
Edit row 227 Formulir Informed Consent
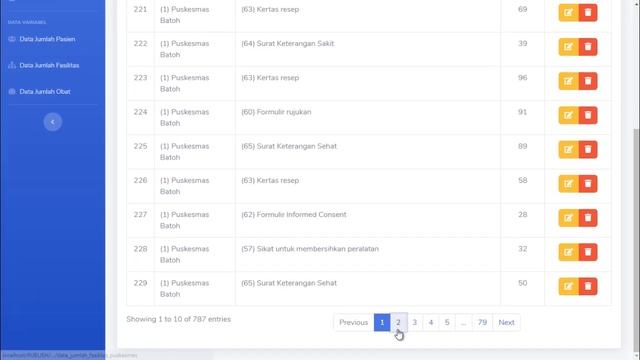568,218
